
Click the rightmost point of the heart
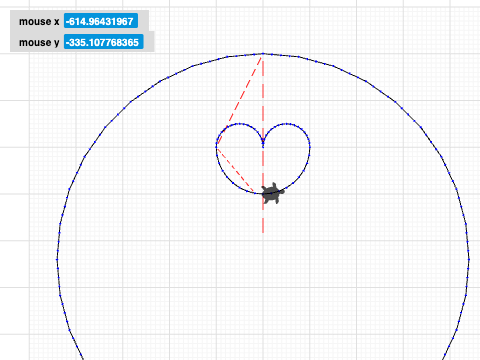(x=310, y=146)
